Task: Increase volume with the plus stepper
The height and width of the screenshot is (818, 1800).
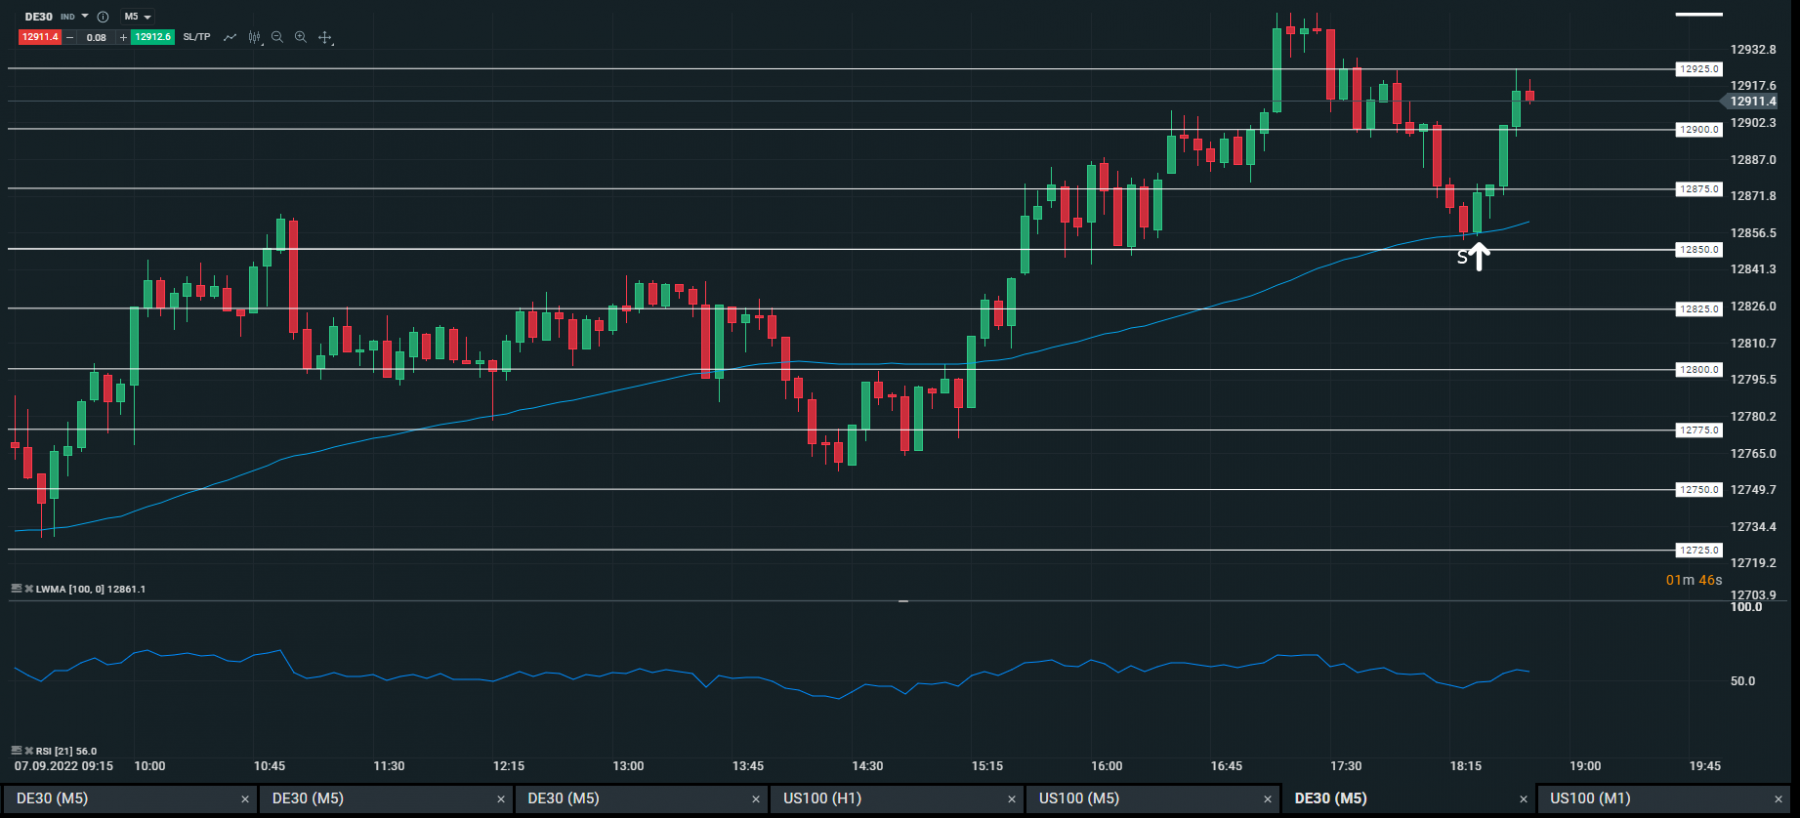Action: [x=123, y=37]
